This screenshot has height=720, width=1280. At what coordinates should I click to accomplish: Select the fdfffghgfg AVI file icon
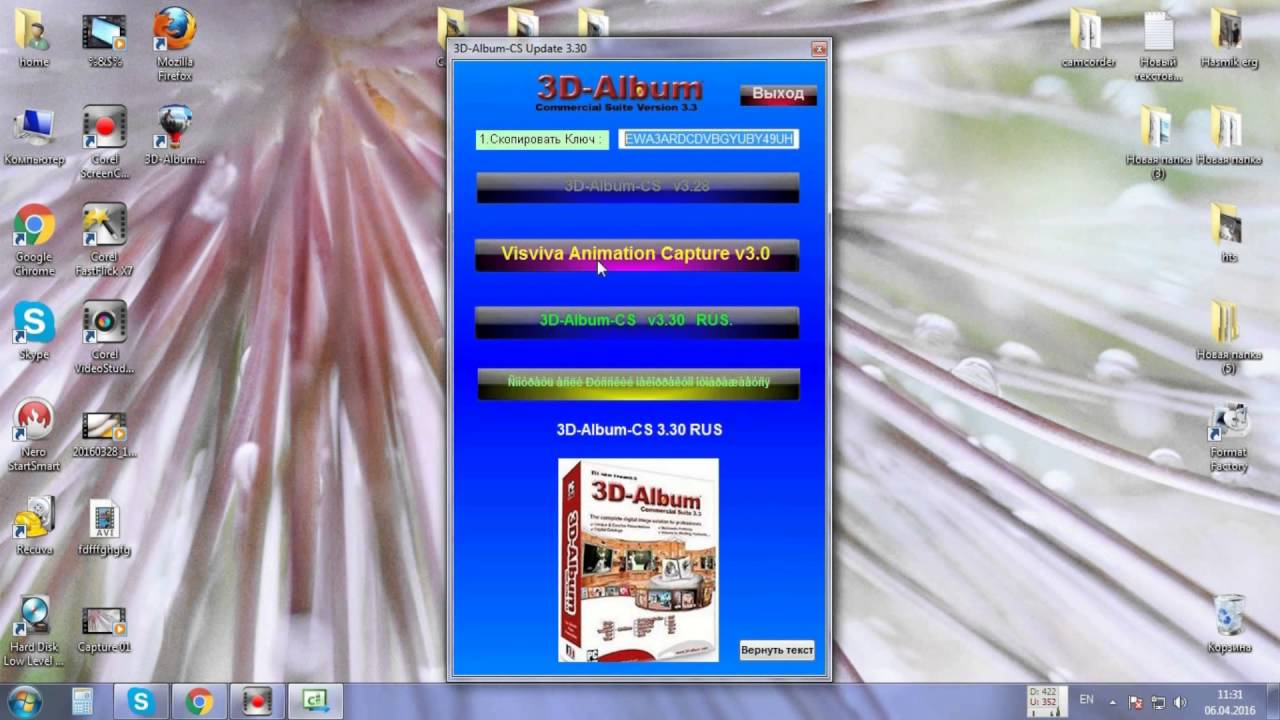pos(104,526)
